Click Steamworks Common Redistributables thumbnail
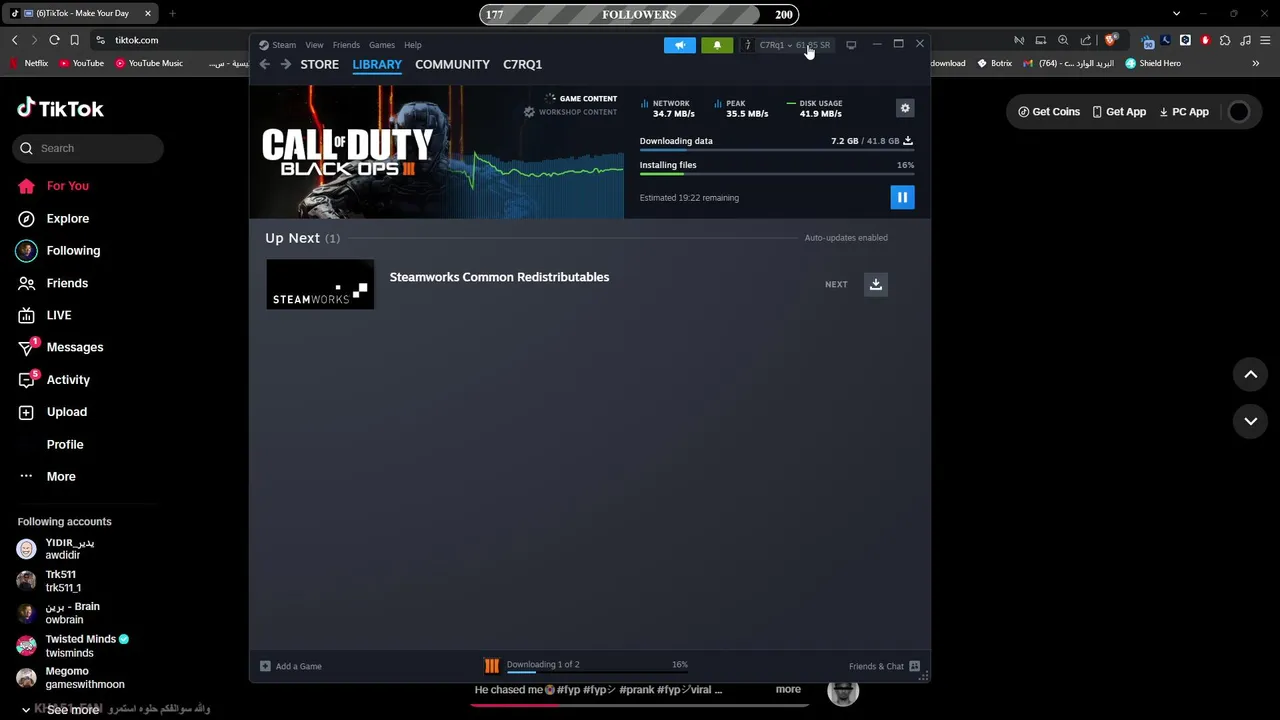 320,284
